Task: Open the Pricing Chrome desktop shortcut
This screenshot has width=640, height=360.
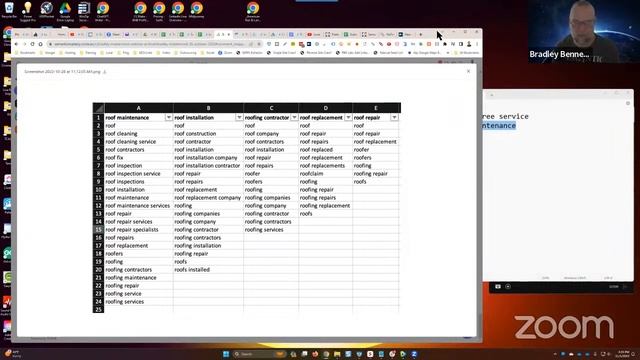Action: pyautogui.click(x=159, y=11)
